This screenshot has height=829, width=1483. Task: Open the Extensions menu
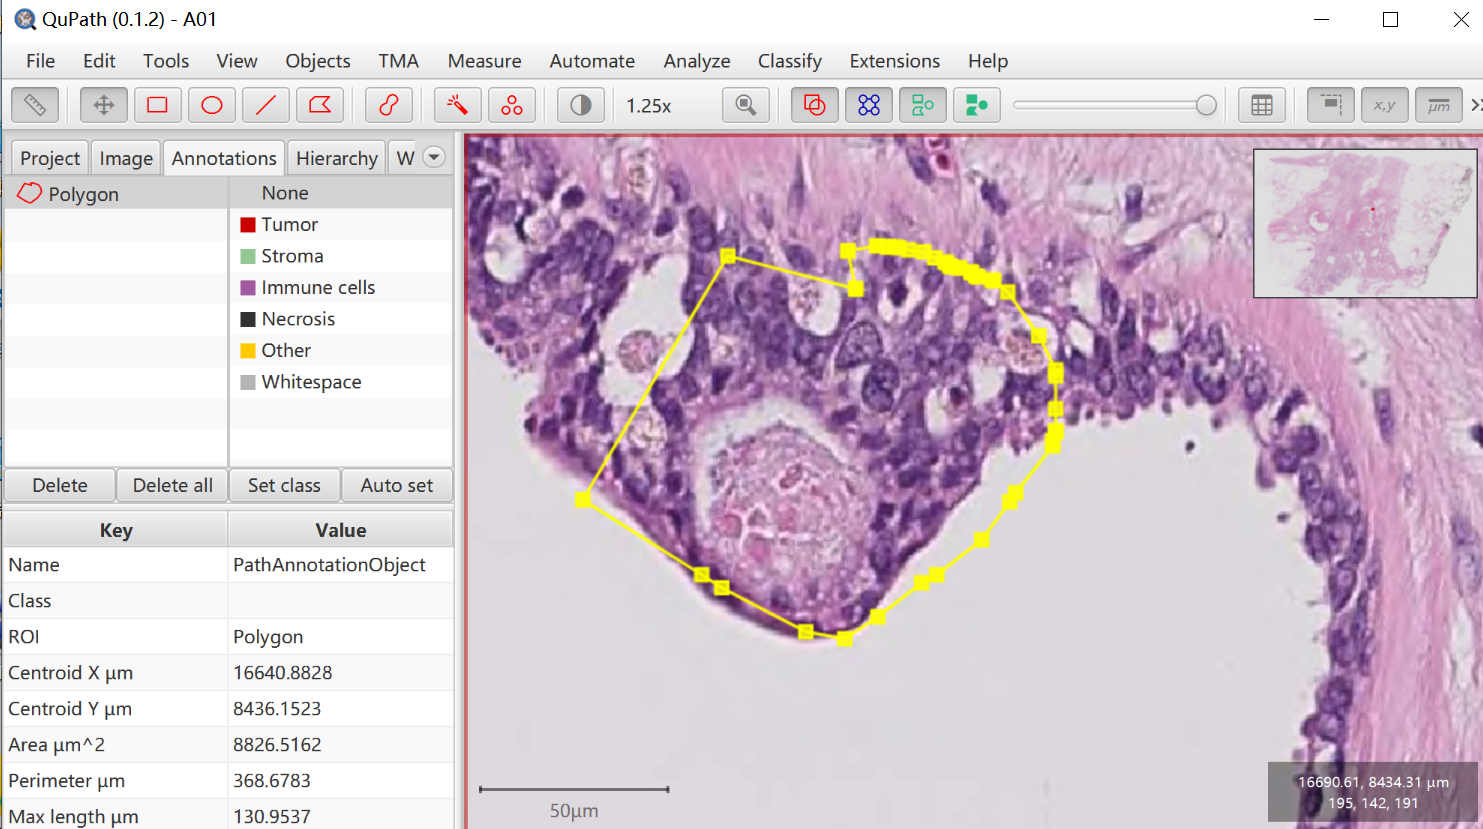pos(895,61)
